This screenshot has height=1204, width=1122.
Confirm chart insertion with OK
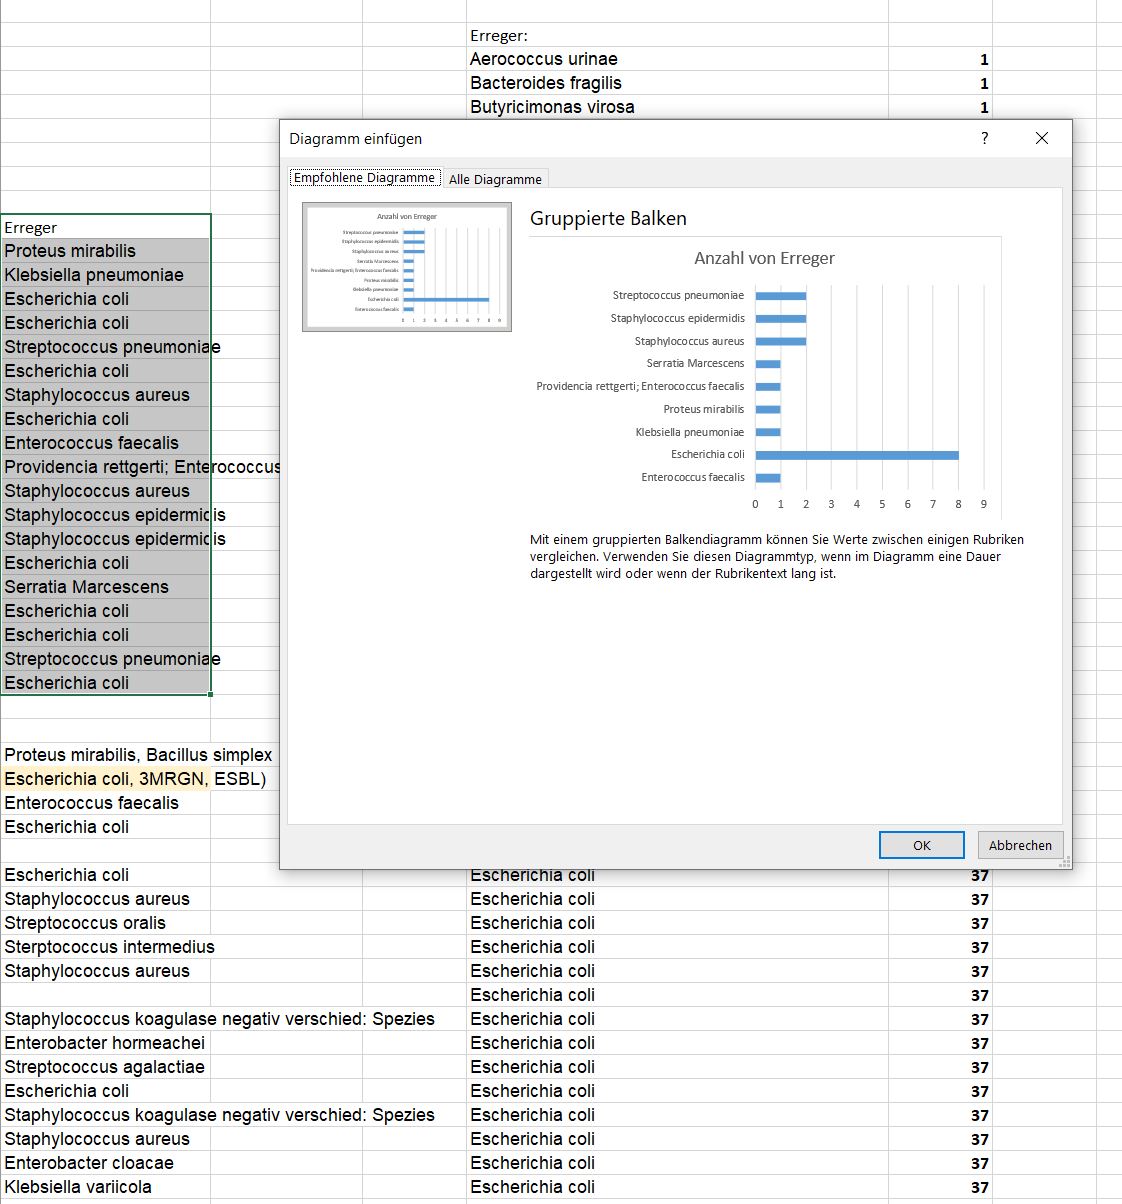pos(921,845)
